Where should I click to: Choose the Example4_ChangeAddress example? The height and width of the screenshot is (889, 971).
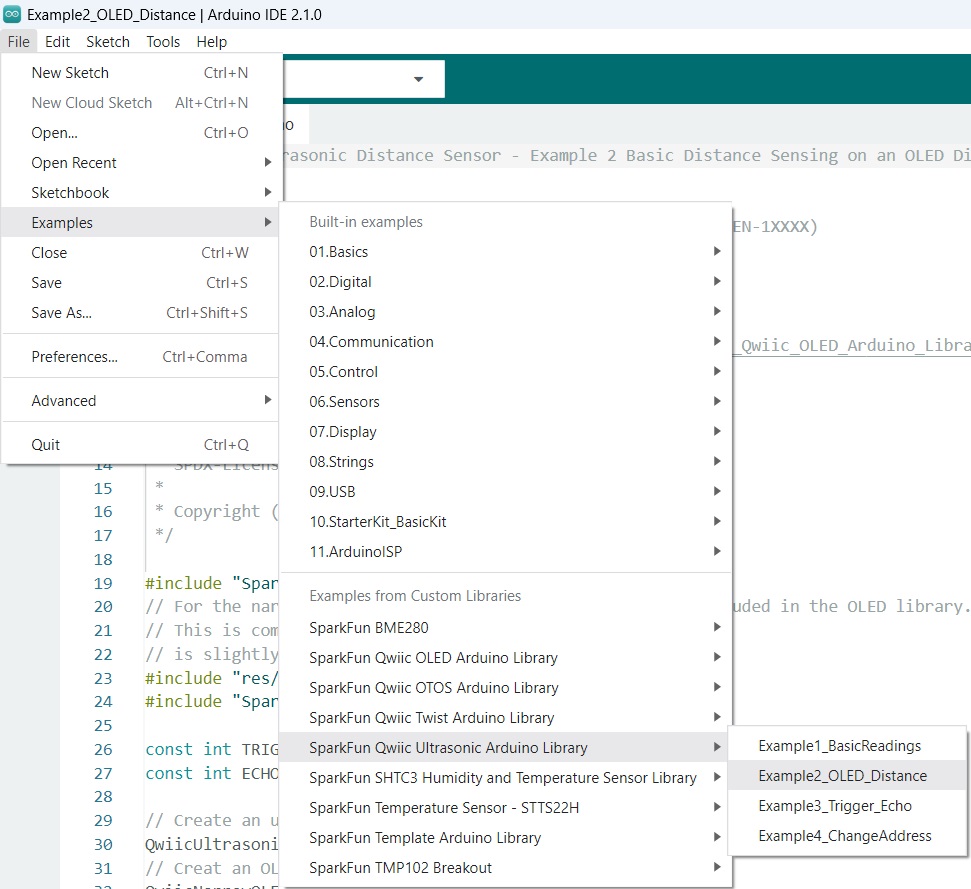tap(844, 836)
